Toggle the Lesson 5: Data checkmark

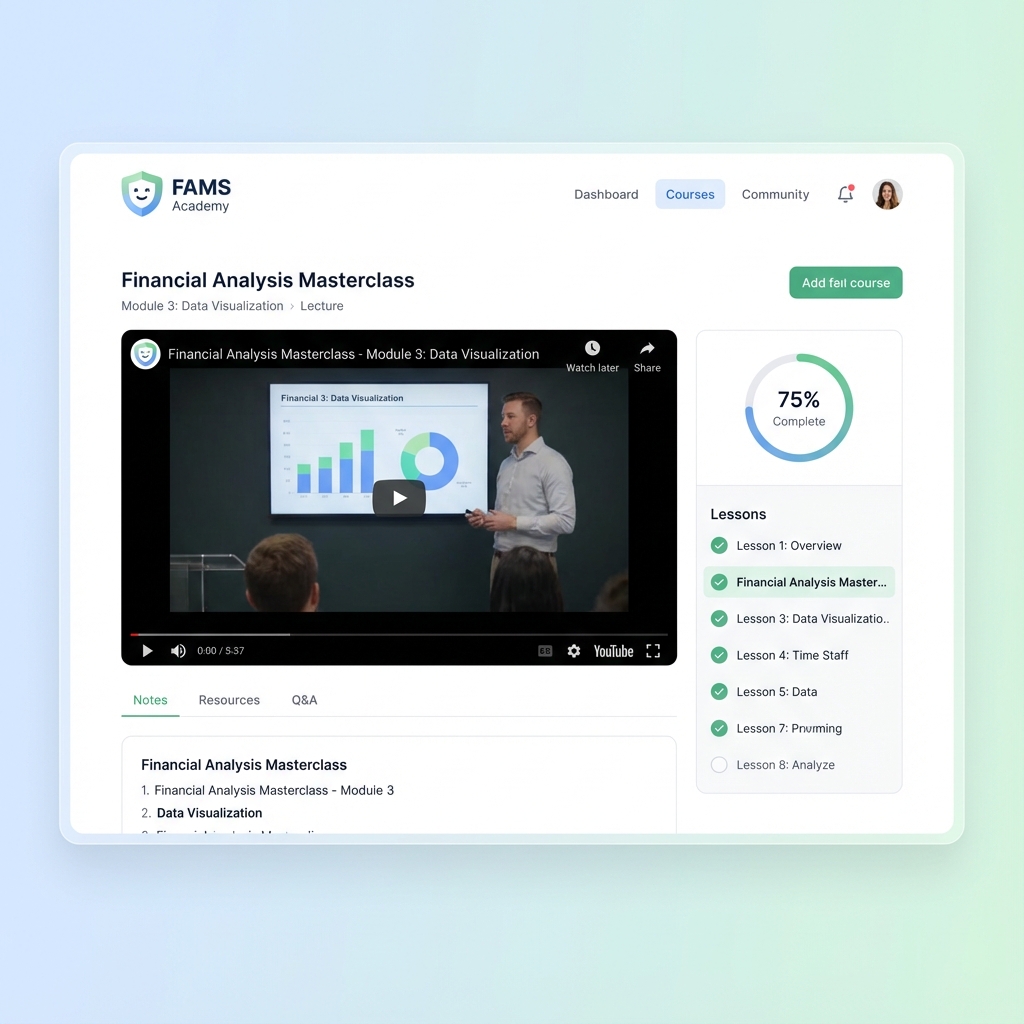pyautogui.click(x=718, y=692)
